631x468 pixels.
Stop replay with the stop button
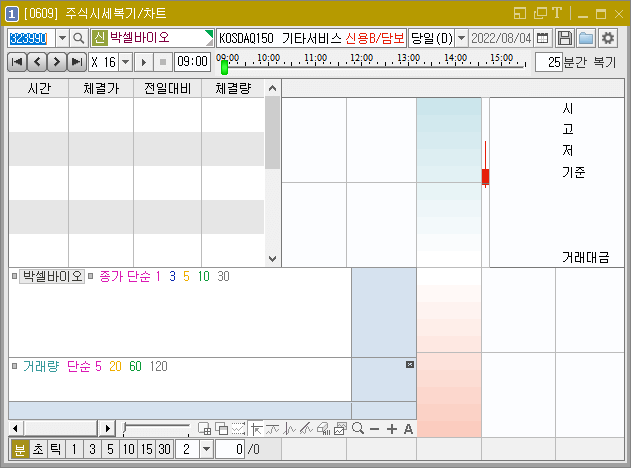(163, 62)
